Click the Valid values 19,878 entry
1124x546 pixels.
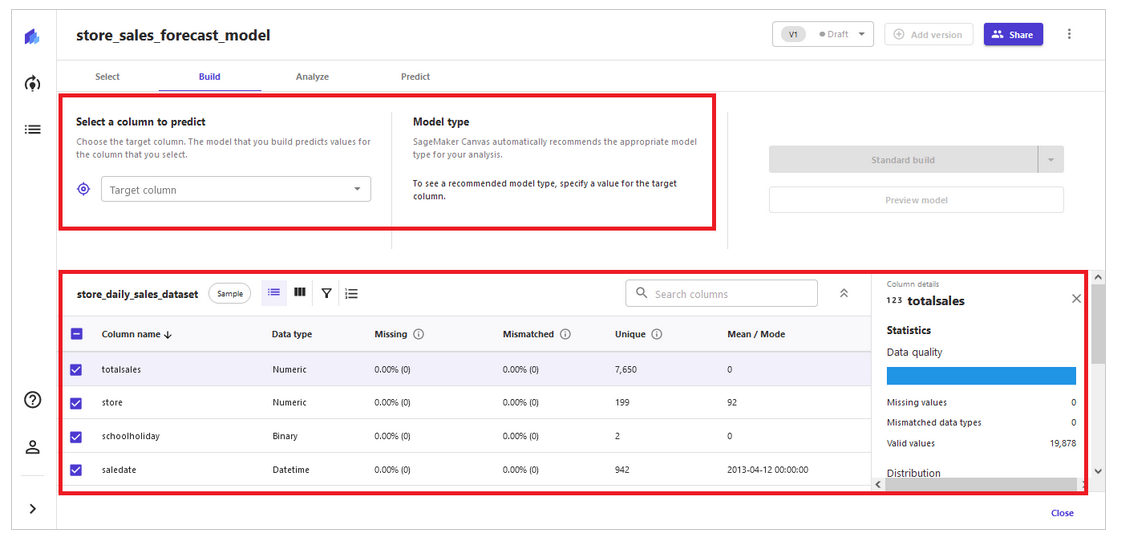[981, 444]
